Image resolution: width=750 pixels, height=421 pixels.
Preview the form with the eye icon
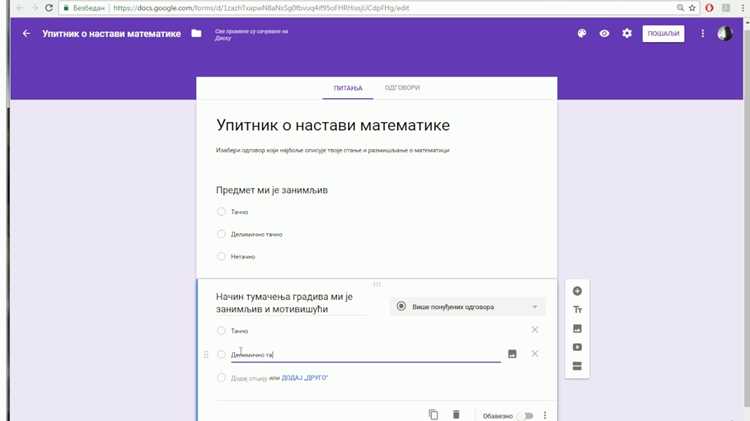tap(604, 33)
